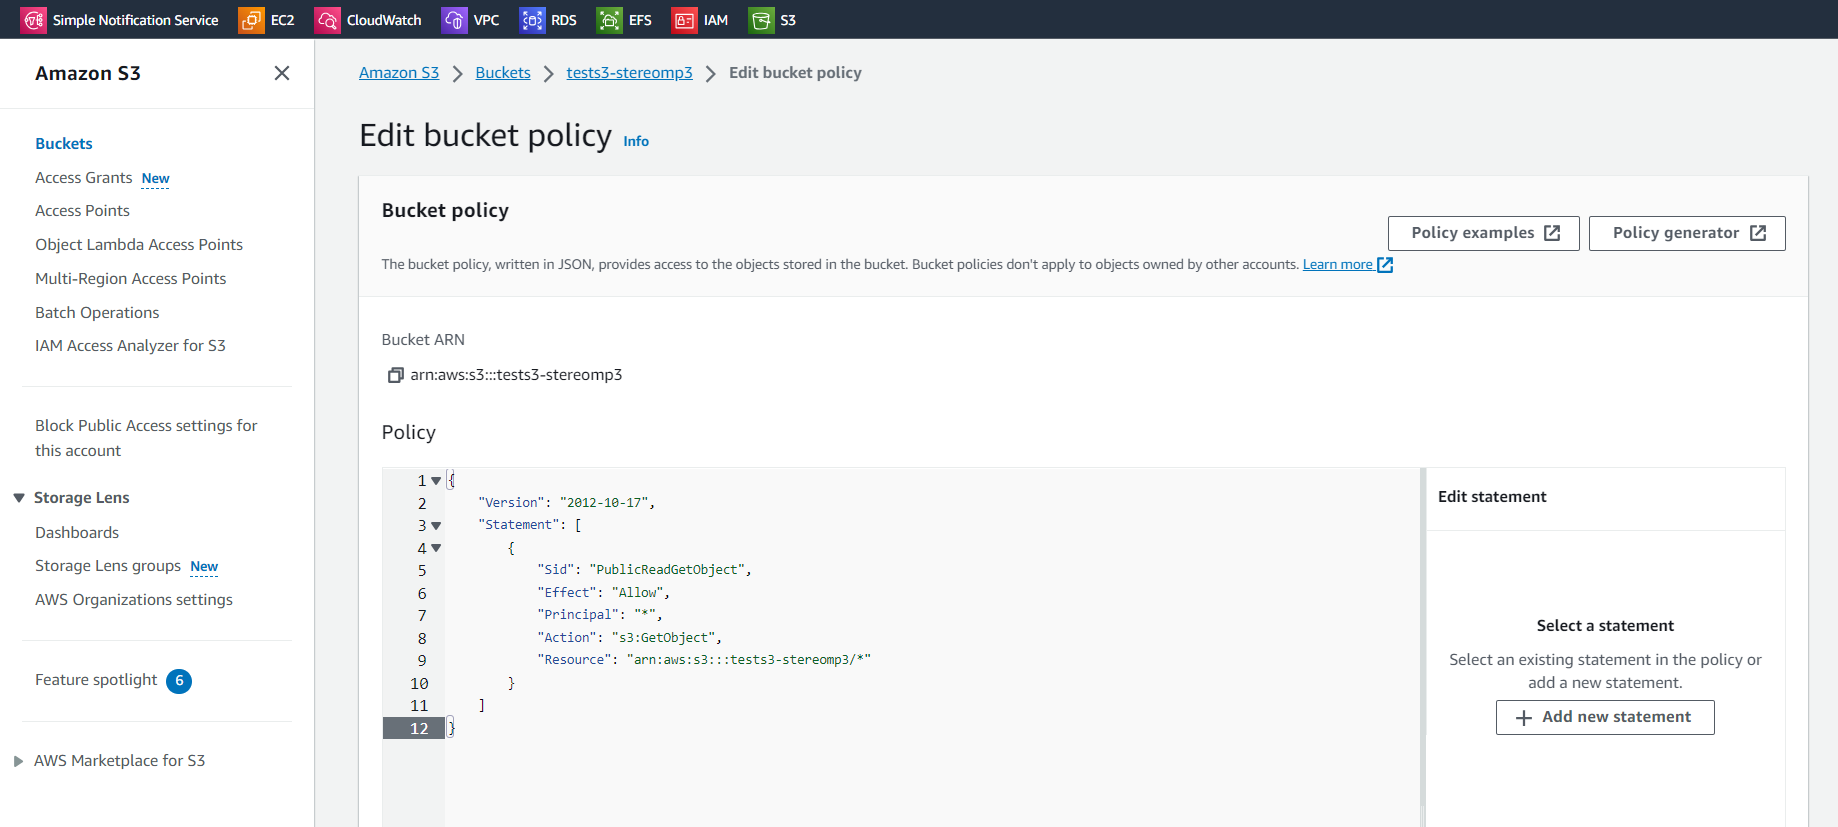The image size is (1838, 827).
Task: Click the Learn more external link icon
Action: pos(1385,265)
